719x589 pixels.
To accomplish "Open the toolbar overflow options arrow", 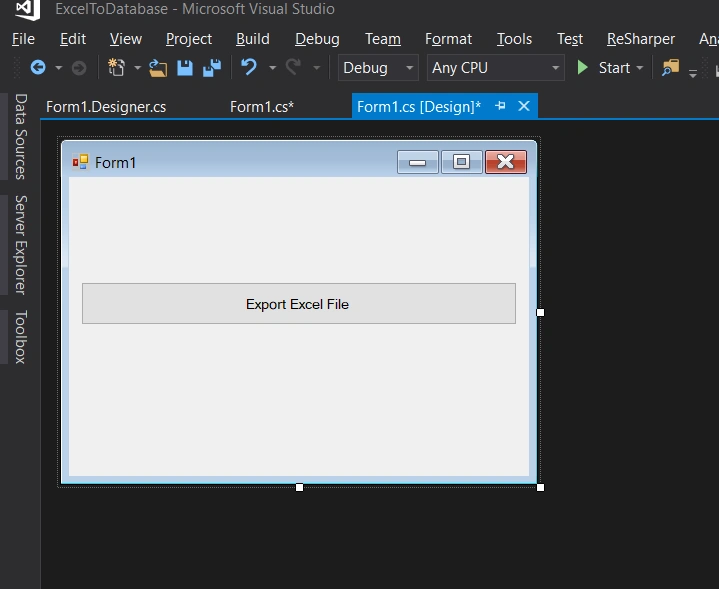I will (x=693, y=73).
